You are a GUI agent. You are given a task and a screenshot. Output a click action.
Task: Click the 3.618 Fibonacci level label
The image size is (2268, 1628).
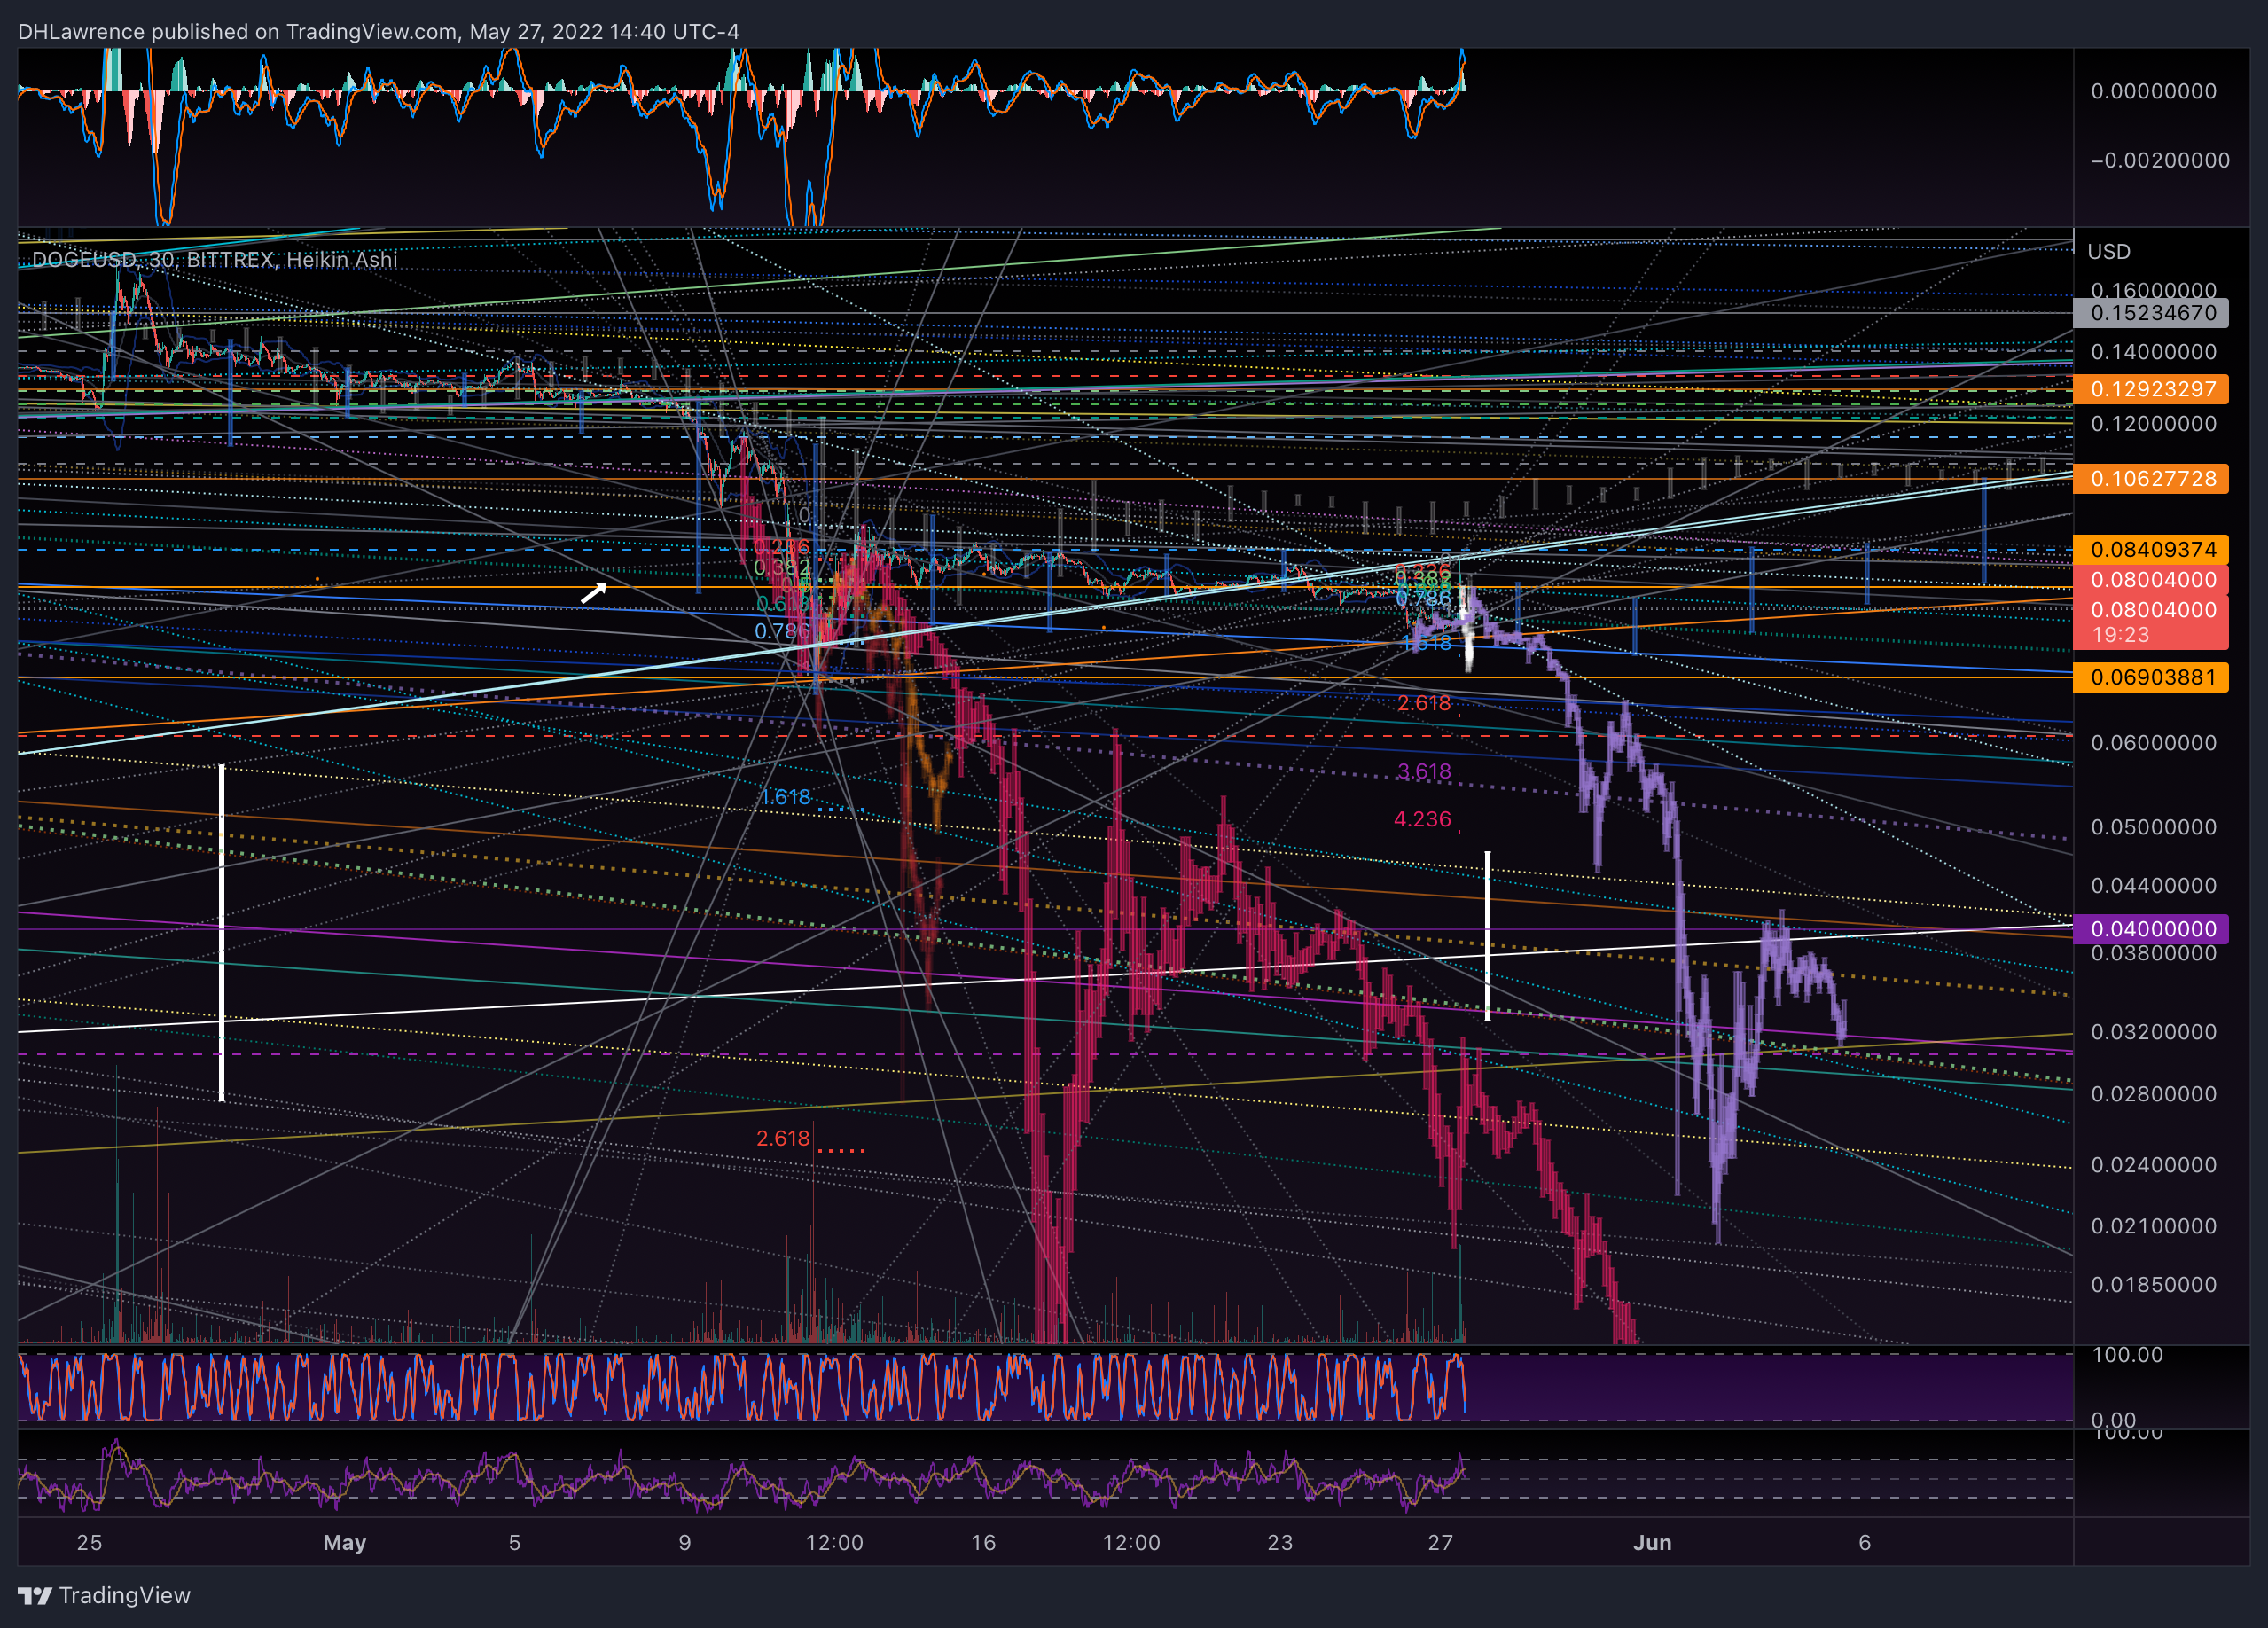(1424, 772)
